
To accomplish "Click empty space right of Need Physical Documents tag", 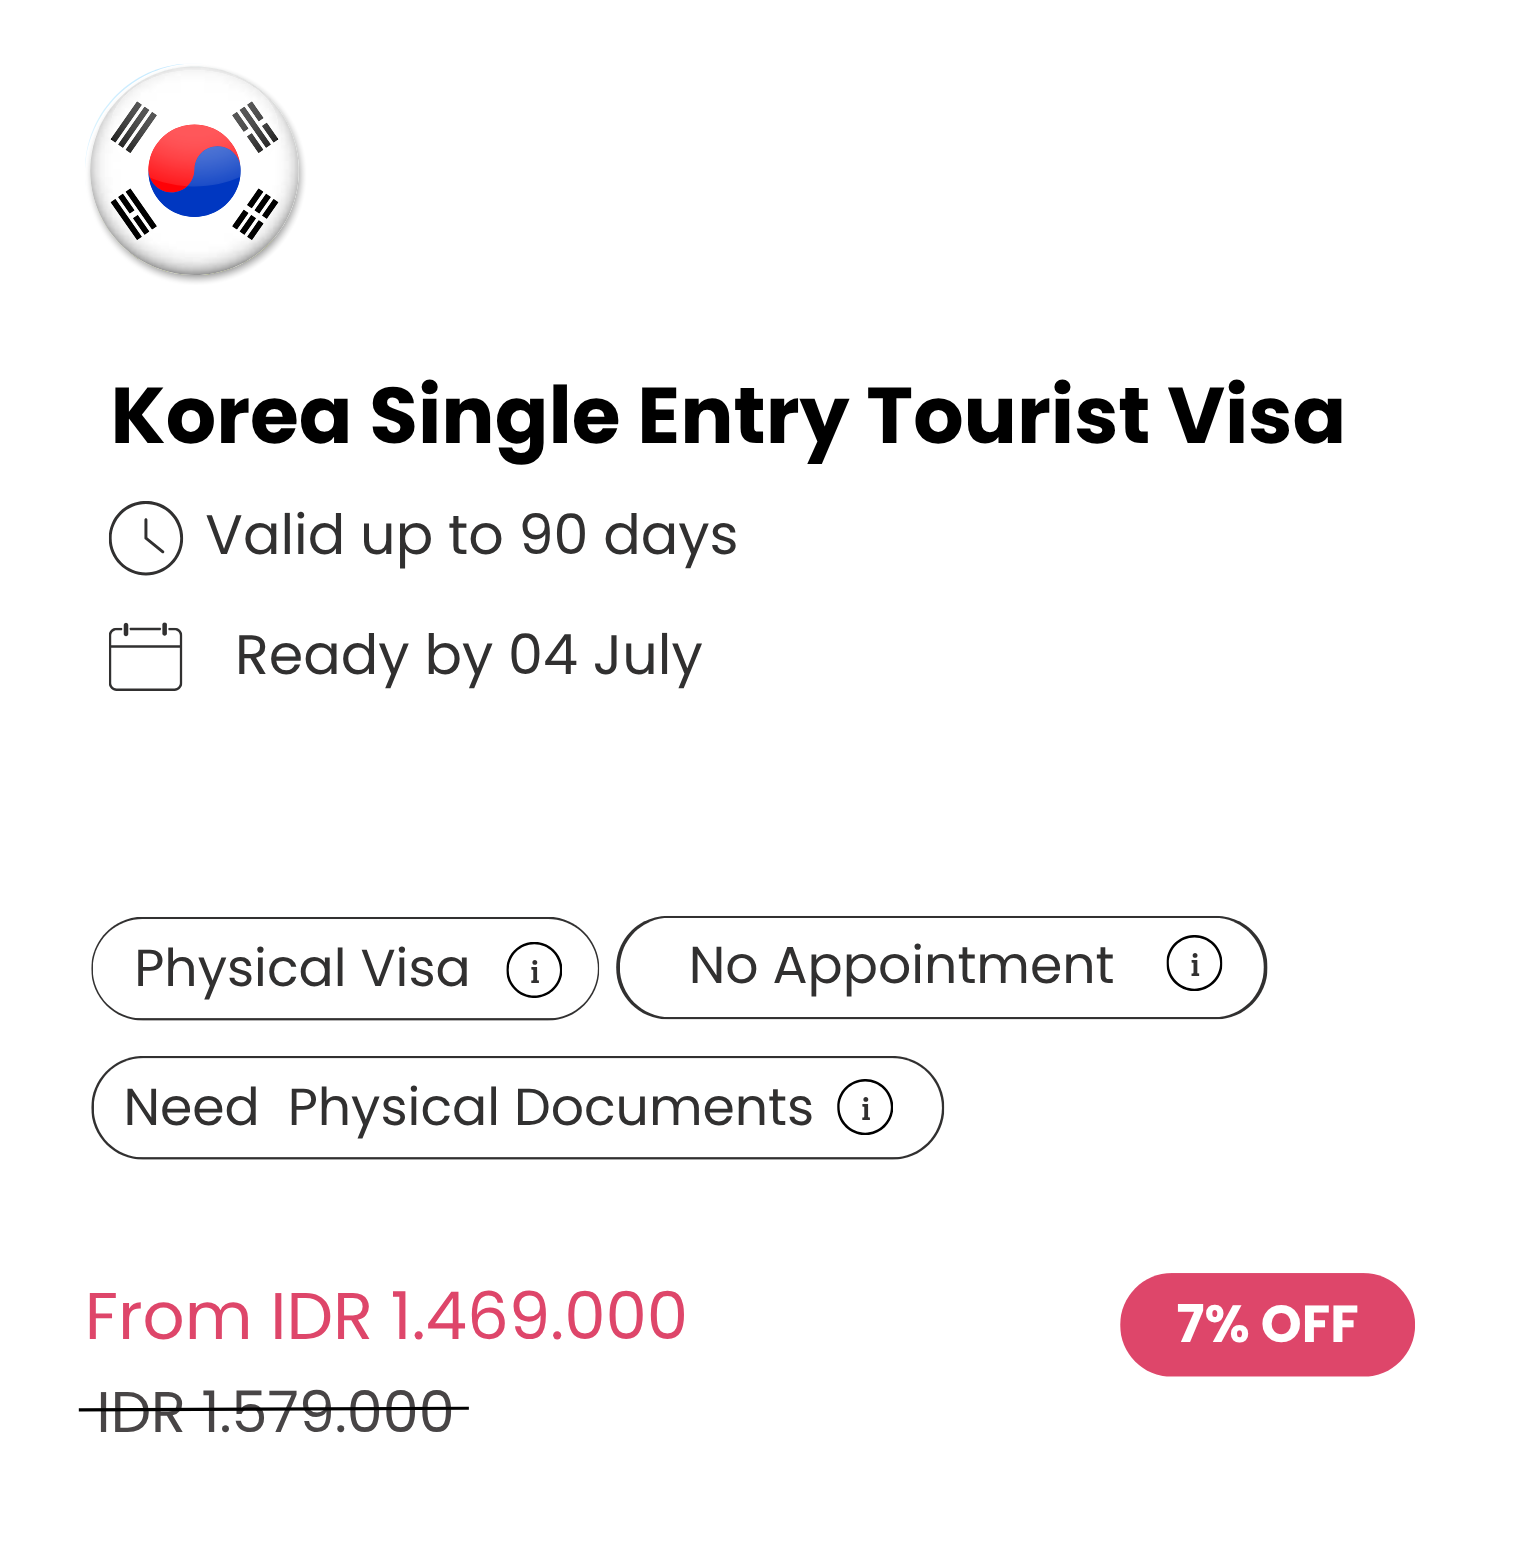I will 1200,1108.
